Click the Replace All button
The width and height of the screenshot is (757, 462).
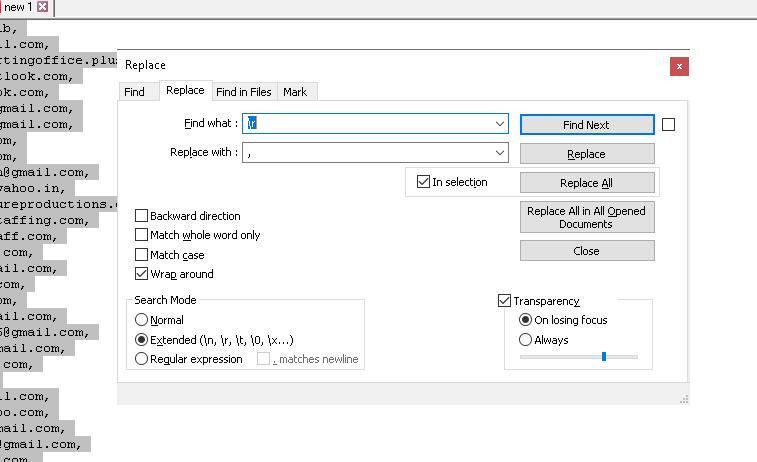click(587, 183)
